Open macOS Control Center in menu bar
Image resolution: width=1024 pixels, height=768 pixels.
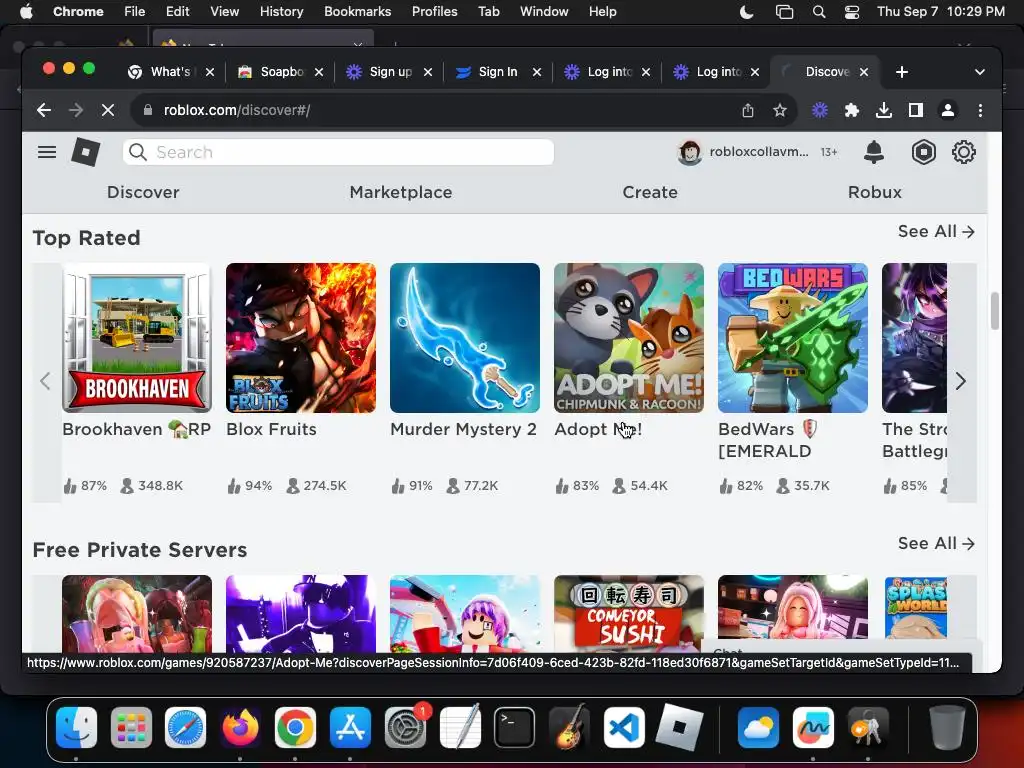pos(852,12)
